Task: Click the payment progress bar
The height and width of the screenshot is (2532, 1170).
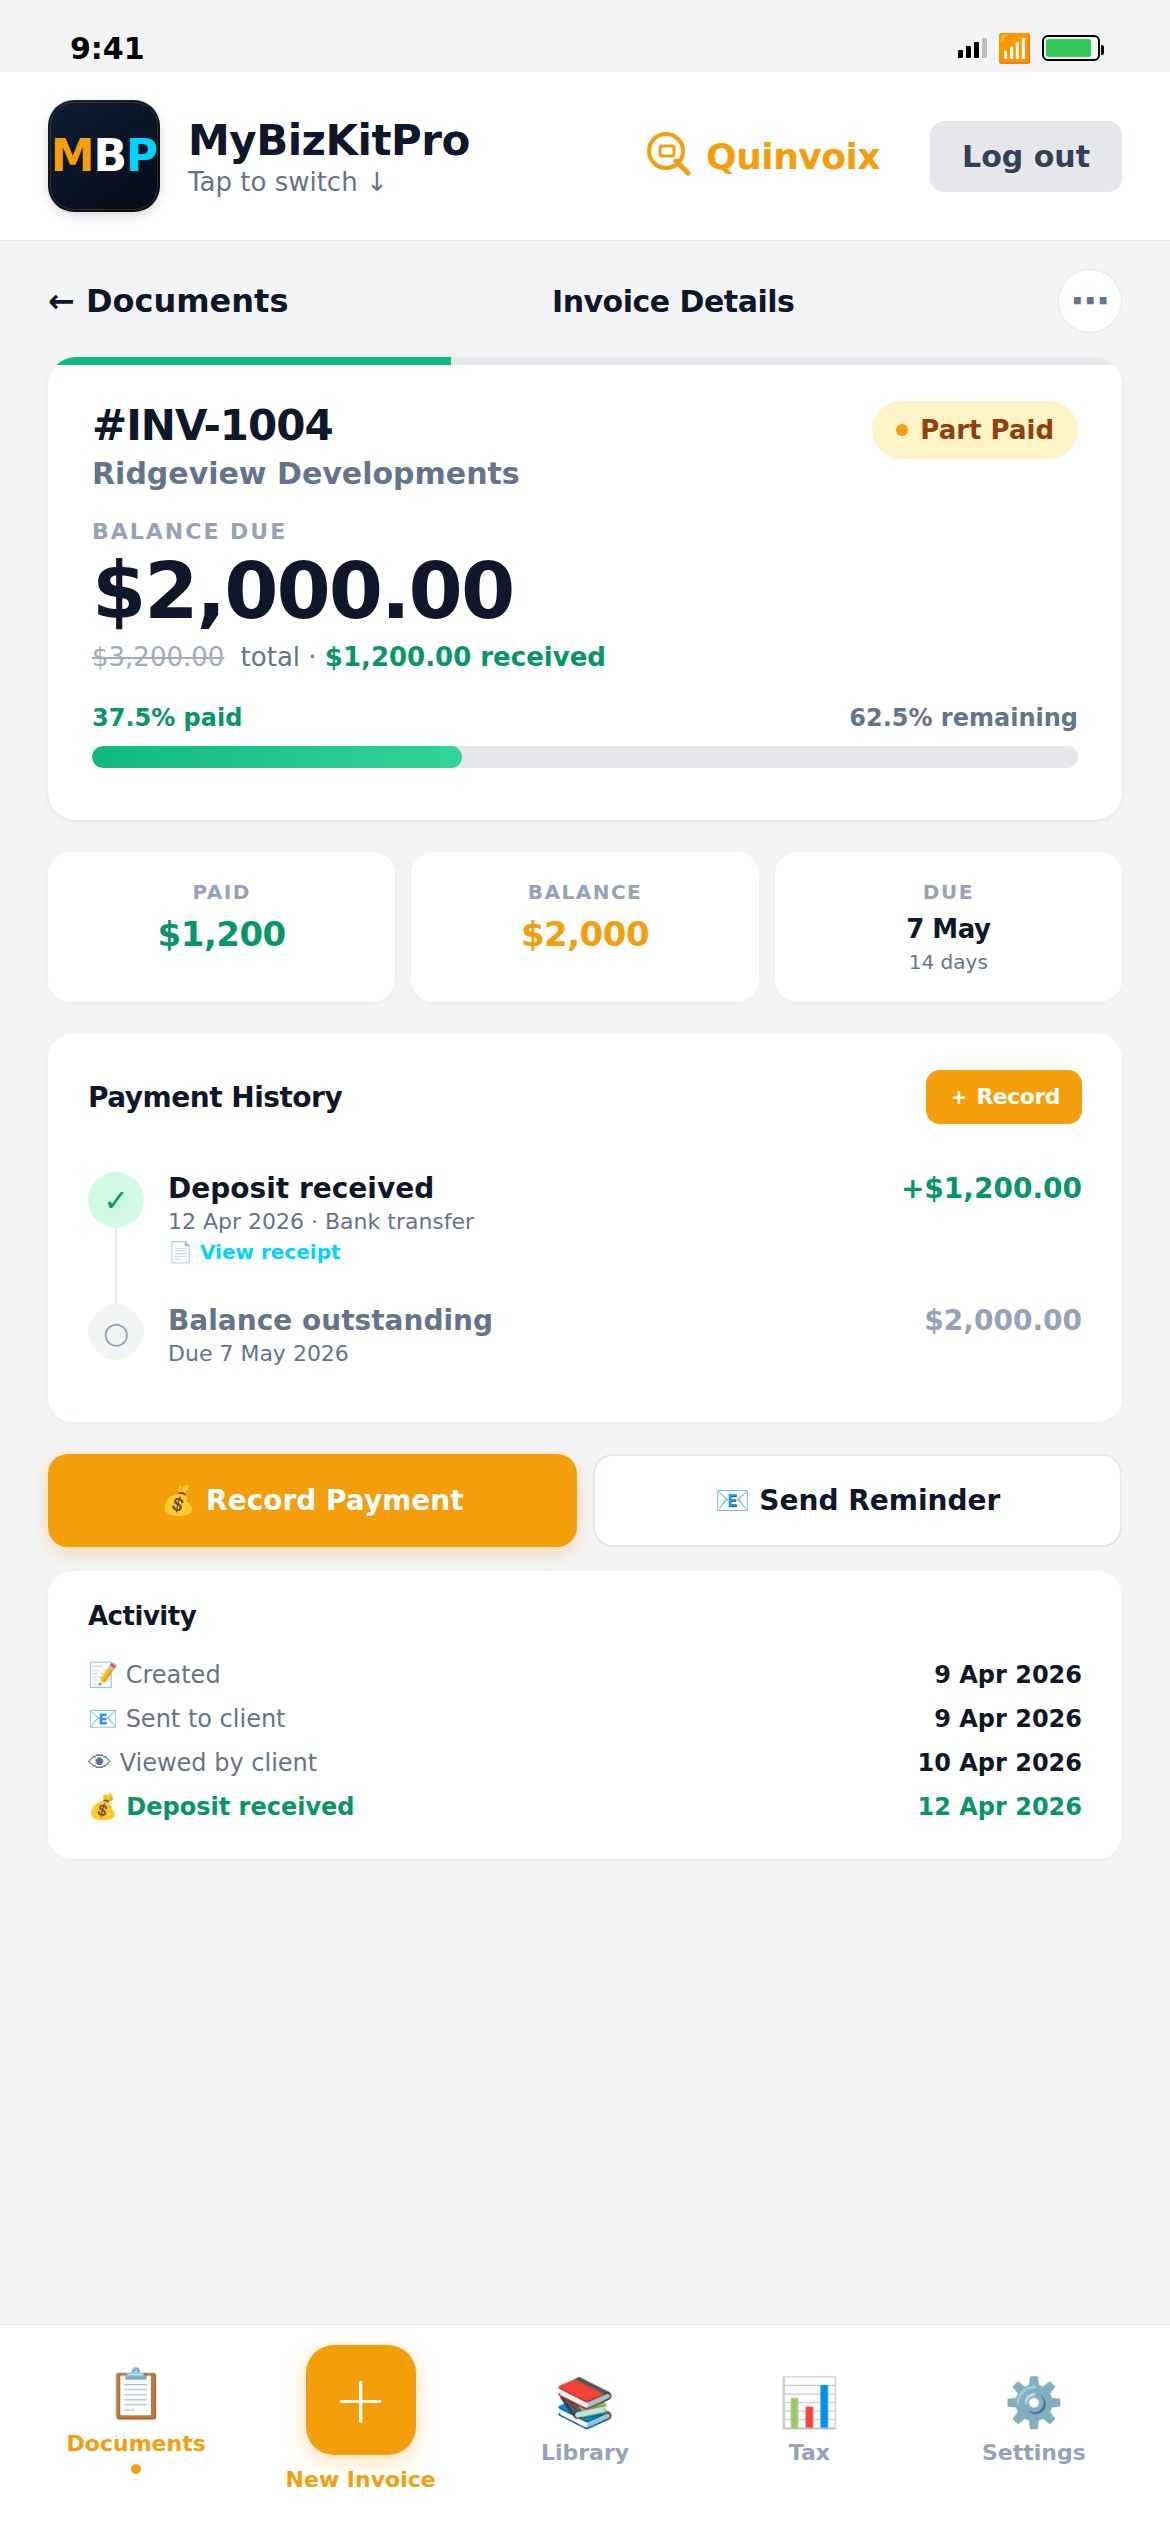Action: pos(585,757)
